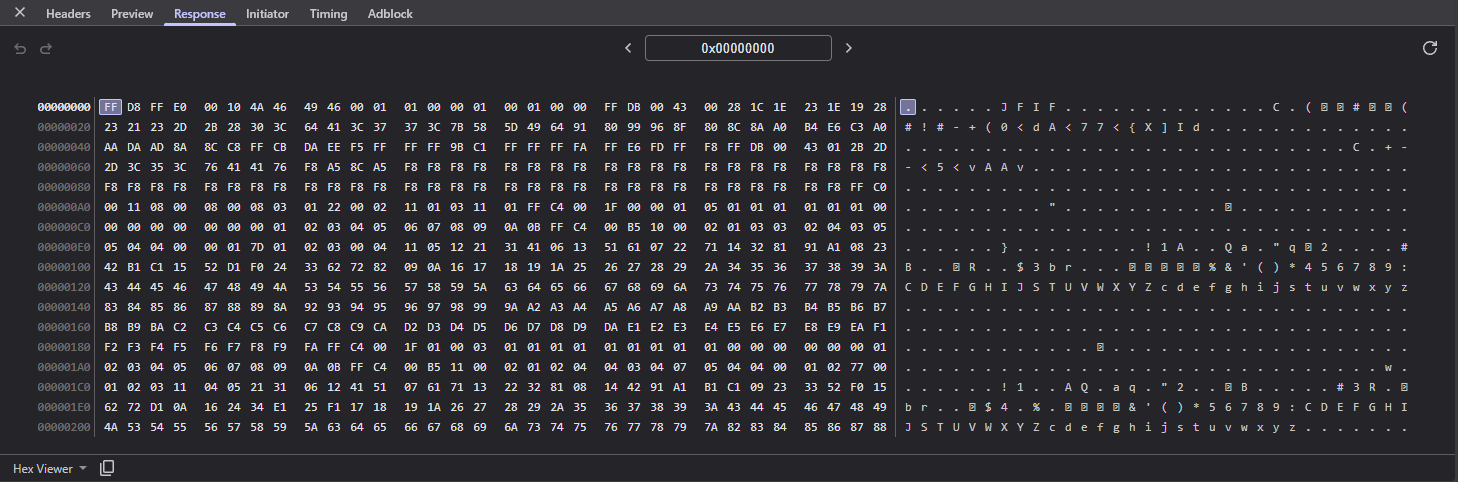Click the offset label 00000180

click(64, 347)
